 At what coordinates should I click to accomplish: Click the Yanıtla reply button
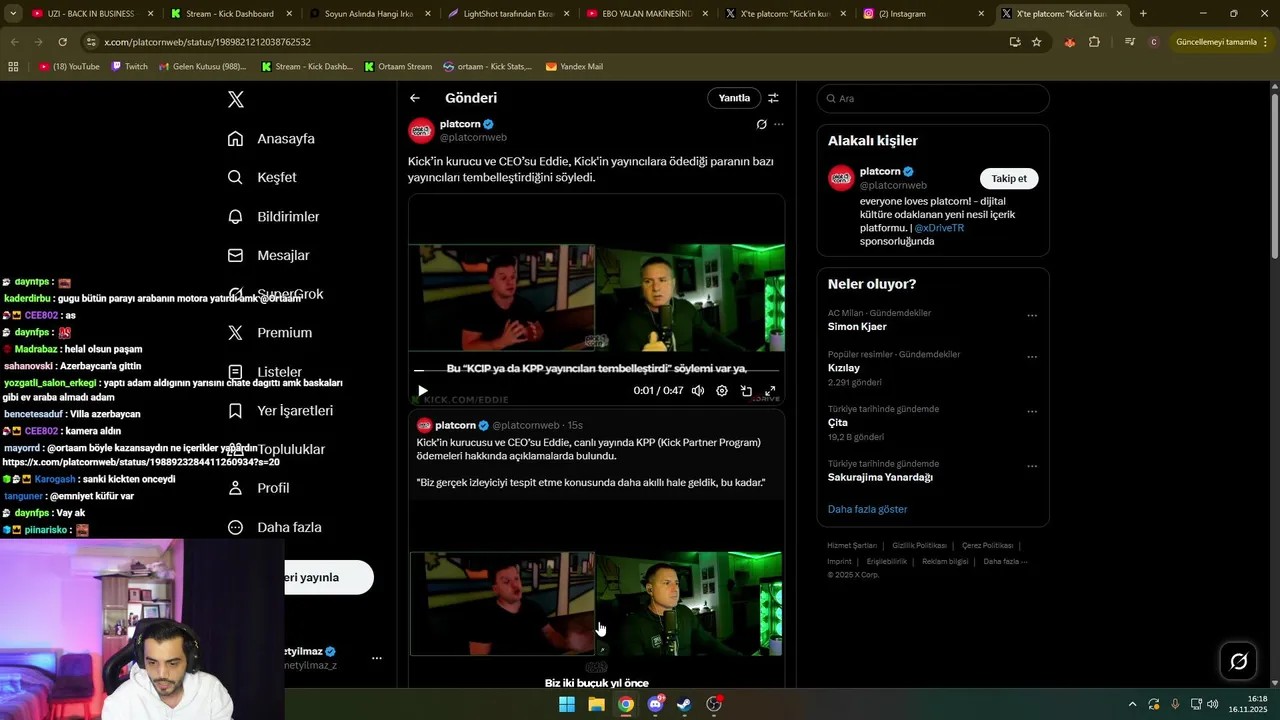pos(734,98)
